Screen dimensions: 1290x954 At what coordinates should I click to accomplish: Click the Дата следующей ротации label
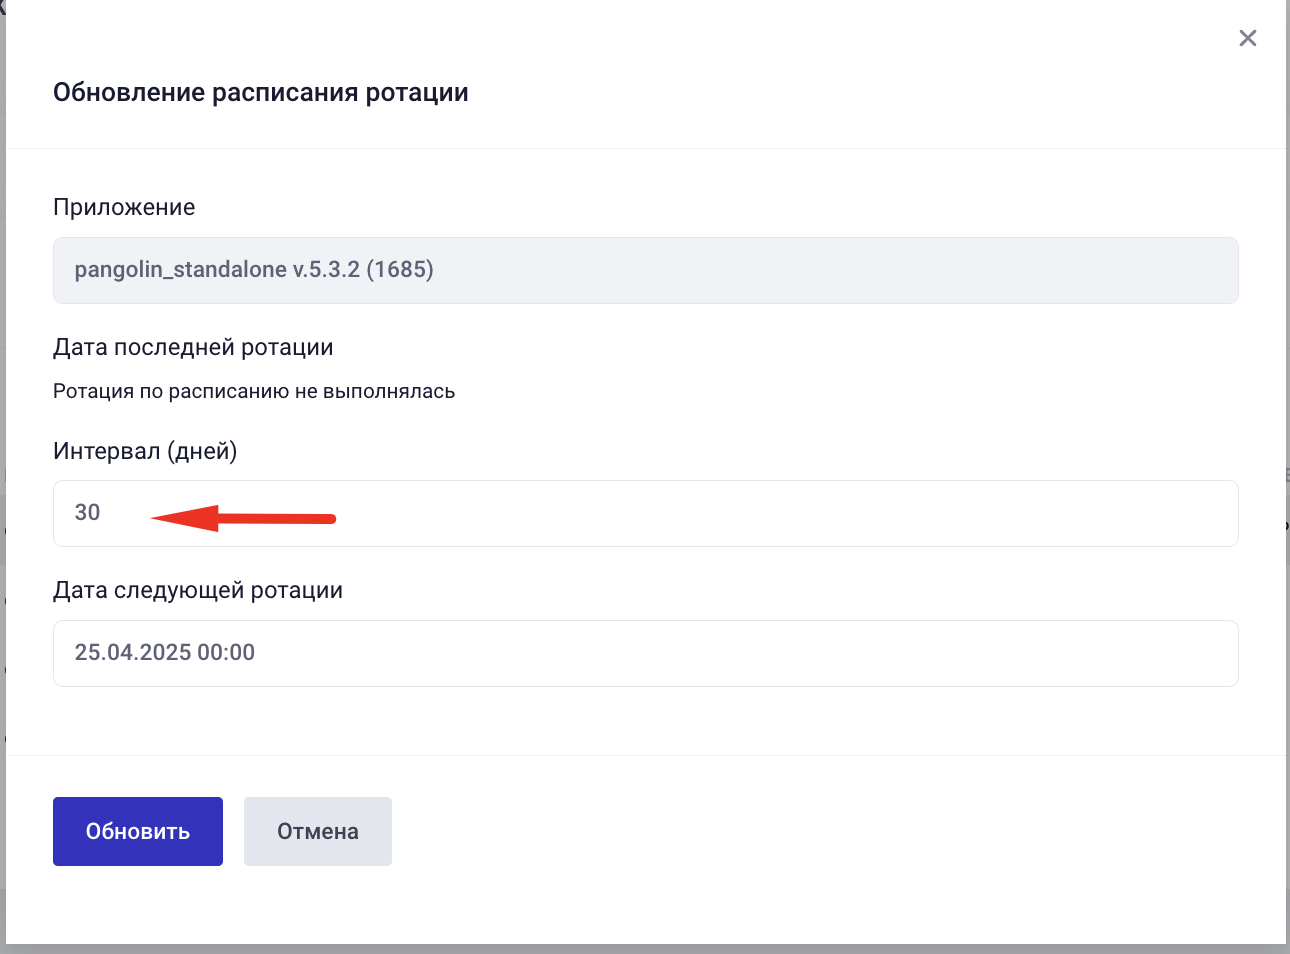[197, 590]
